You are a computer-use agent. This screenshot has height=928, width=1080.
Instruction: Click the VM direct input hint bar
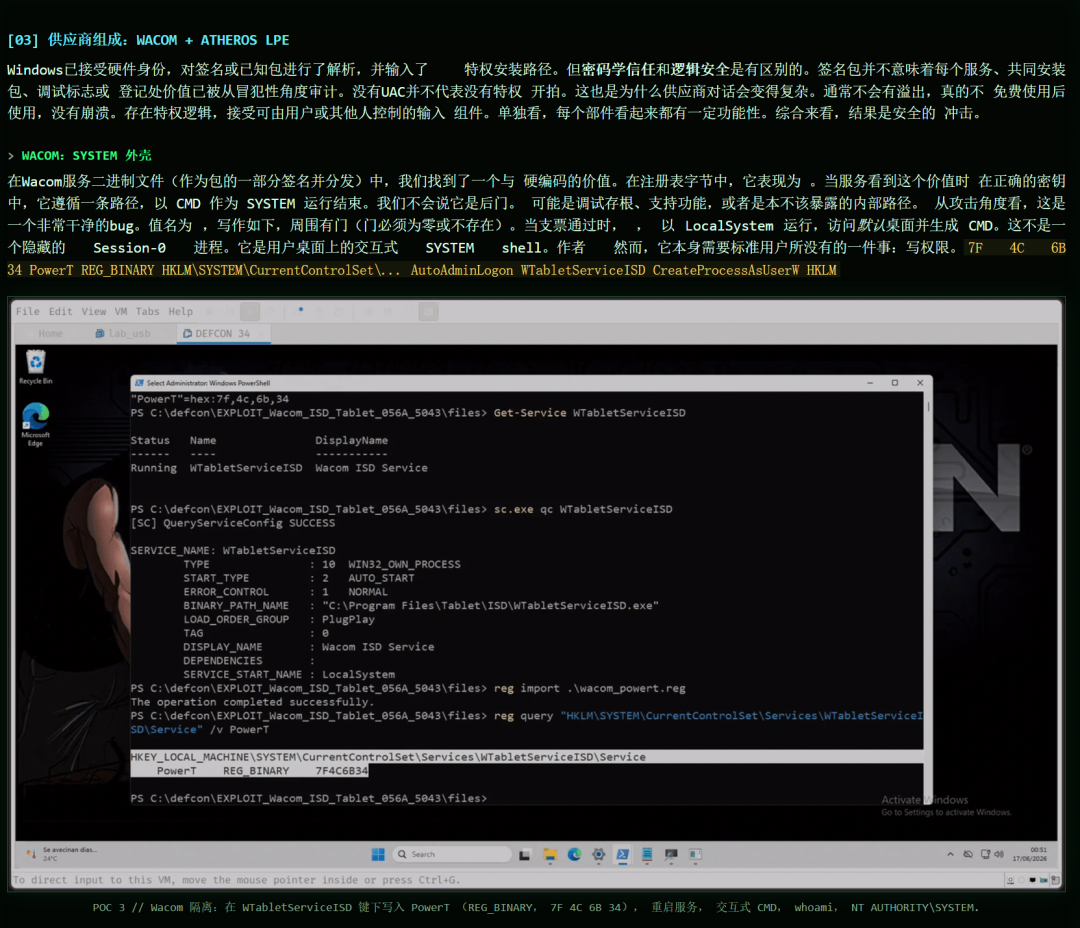coord(236,880)
